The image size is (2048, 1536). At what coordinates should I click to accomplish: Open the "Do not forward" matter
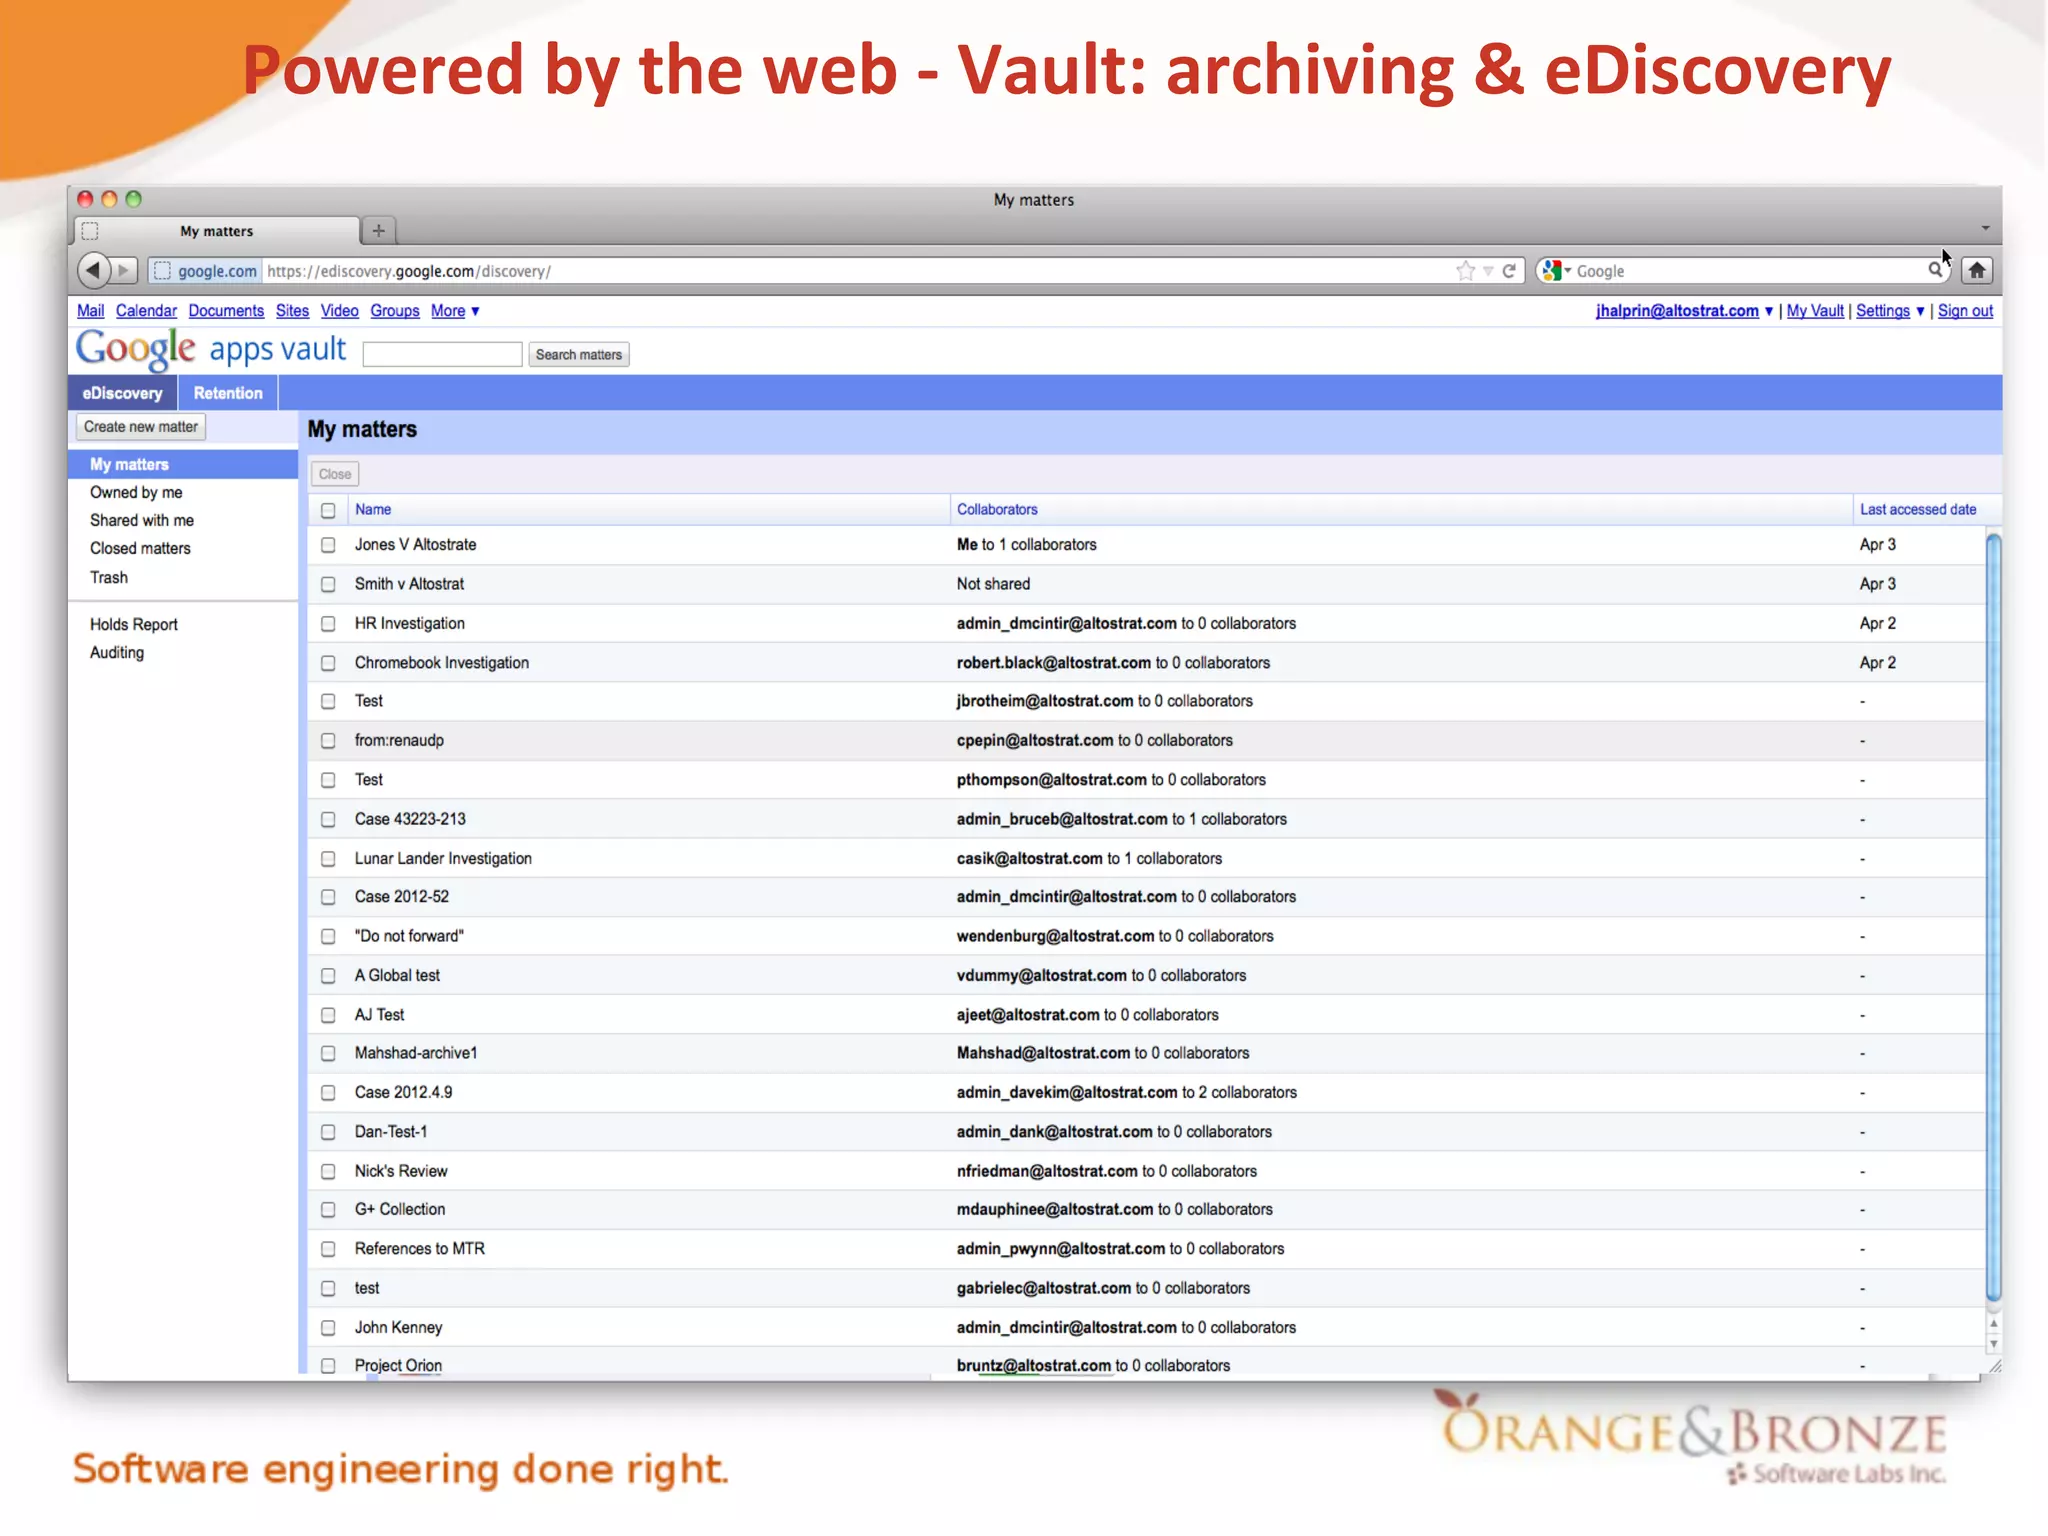pos(409,936)
